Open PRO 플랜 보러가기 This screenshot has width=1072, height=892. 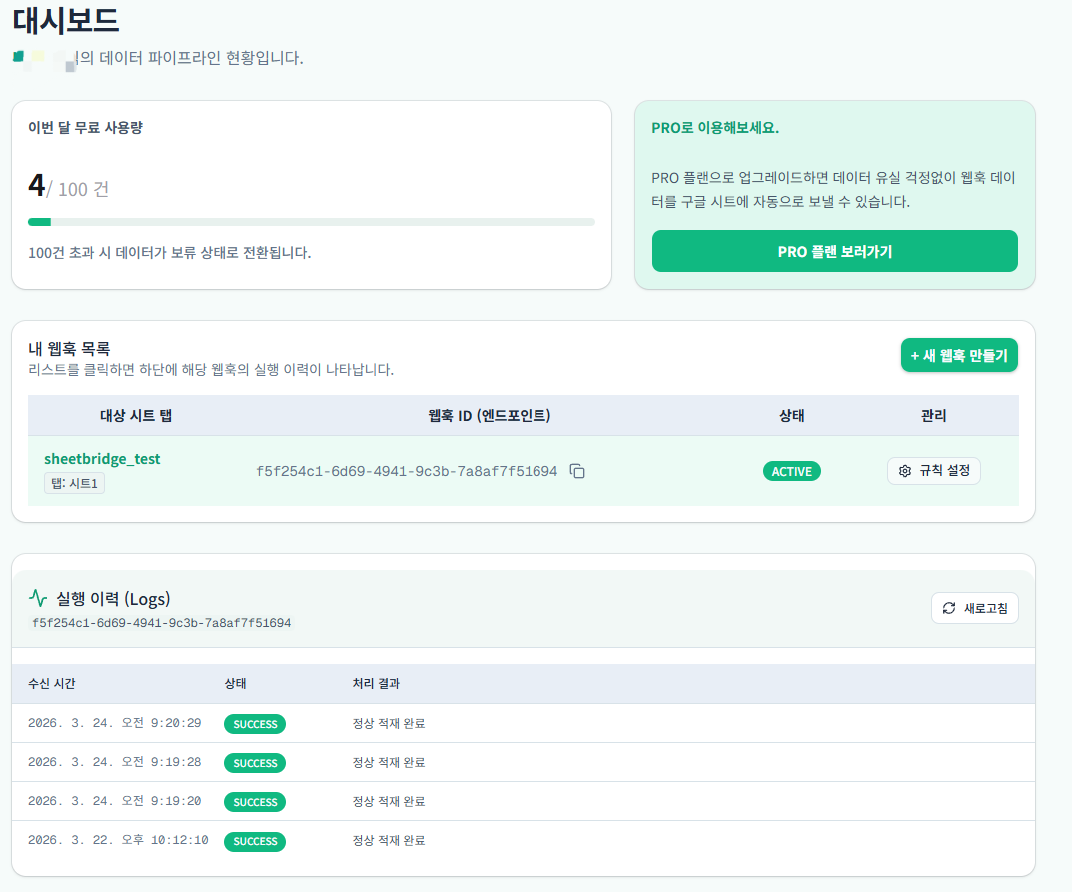(x=834, y=250)
